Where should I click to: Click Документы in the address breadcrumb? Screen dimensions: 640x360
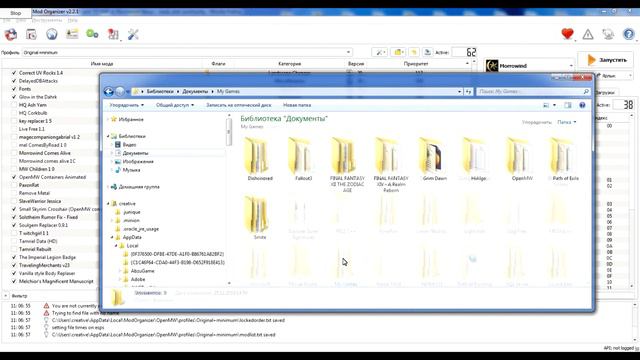tap(195, 91)
